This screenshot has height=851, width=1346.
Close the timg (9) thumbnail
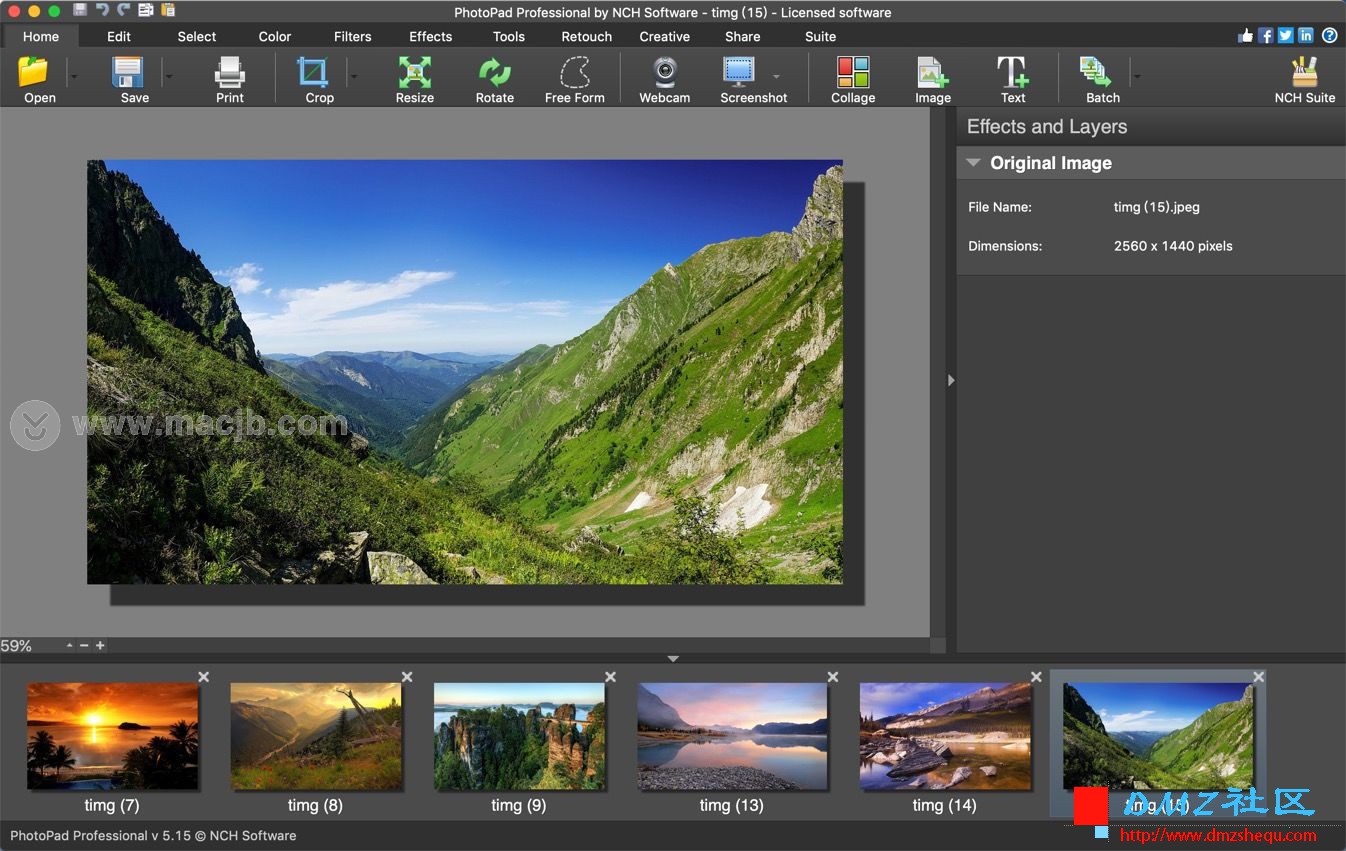coord(610,677)
